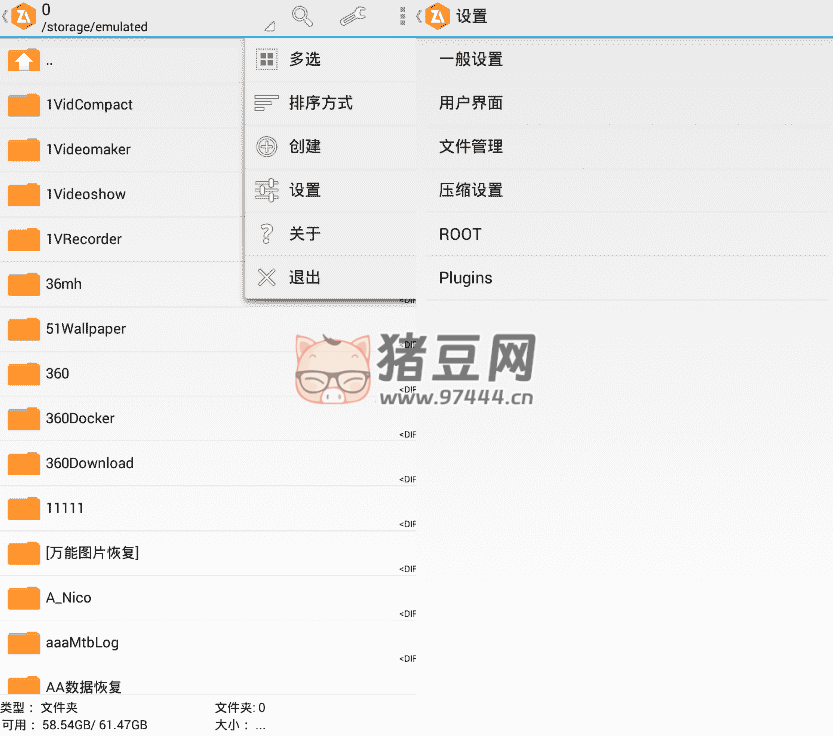Screen dimensions: 833x736
Task: Open the A_Nico folder
Action: (208, 598)
